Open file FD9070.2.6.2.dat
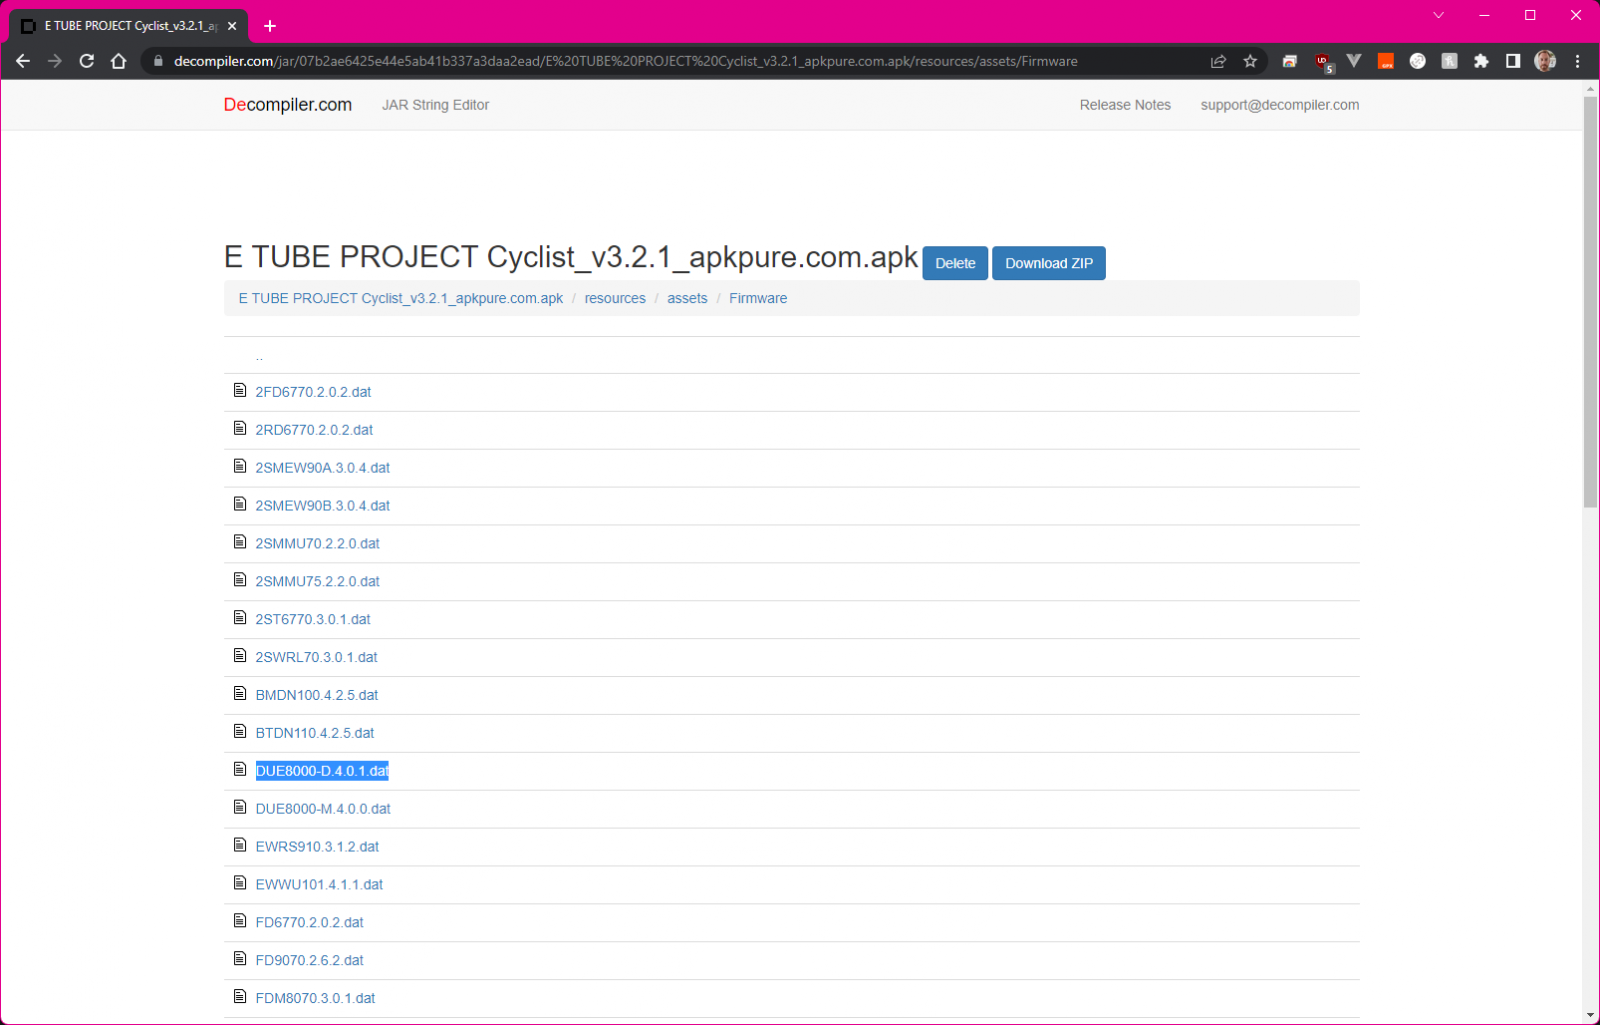The image size is (1600, 1025). (x=310, y=961)
